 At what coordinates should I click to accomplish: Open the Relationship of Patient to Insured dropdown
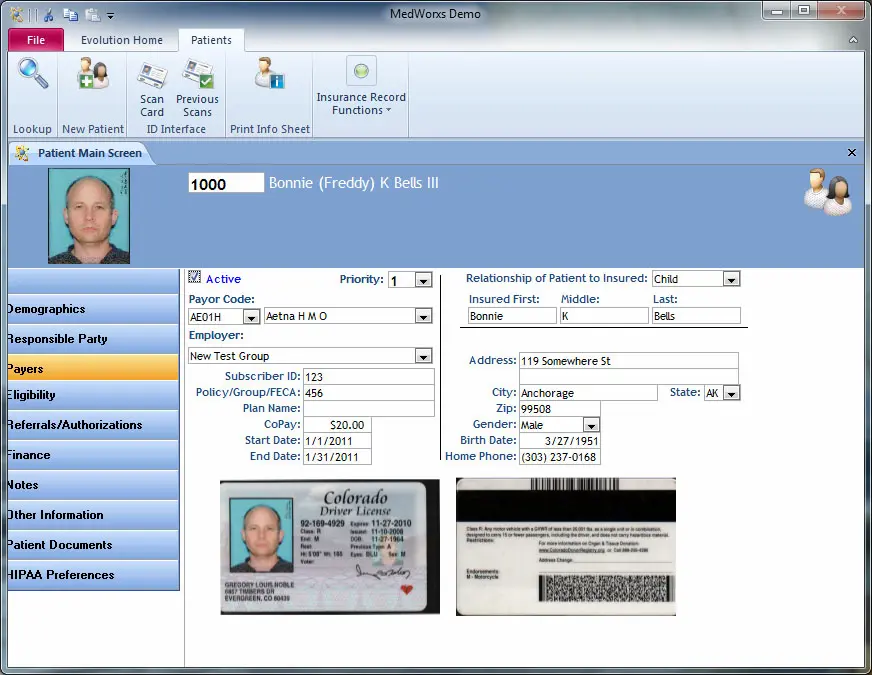[729, 279]
